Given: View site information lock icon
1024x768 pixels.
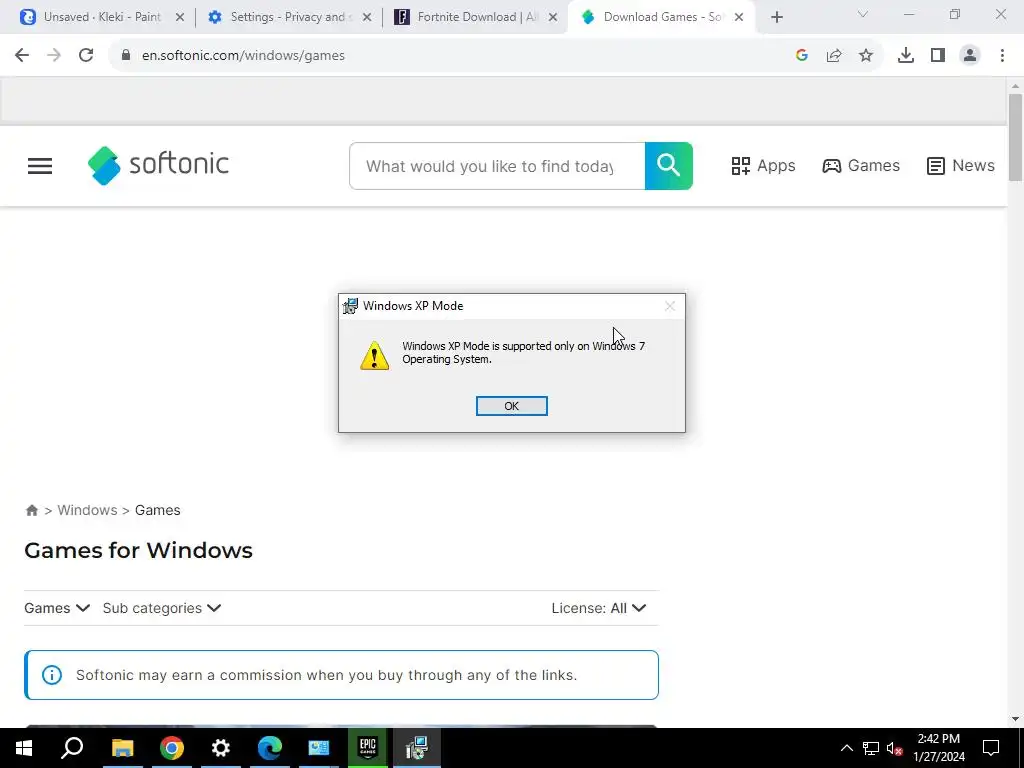Looking at the screenshot, I should (x=126, y=56).
